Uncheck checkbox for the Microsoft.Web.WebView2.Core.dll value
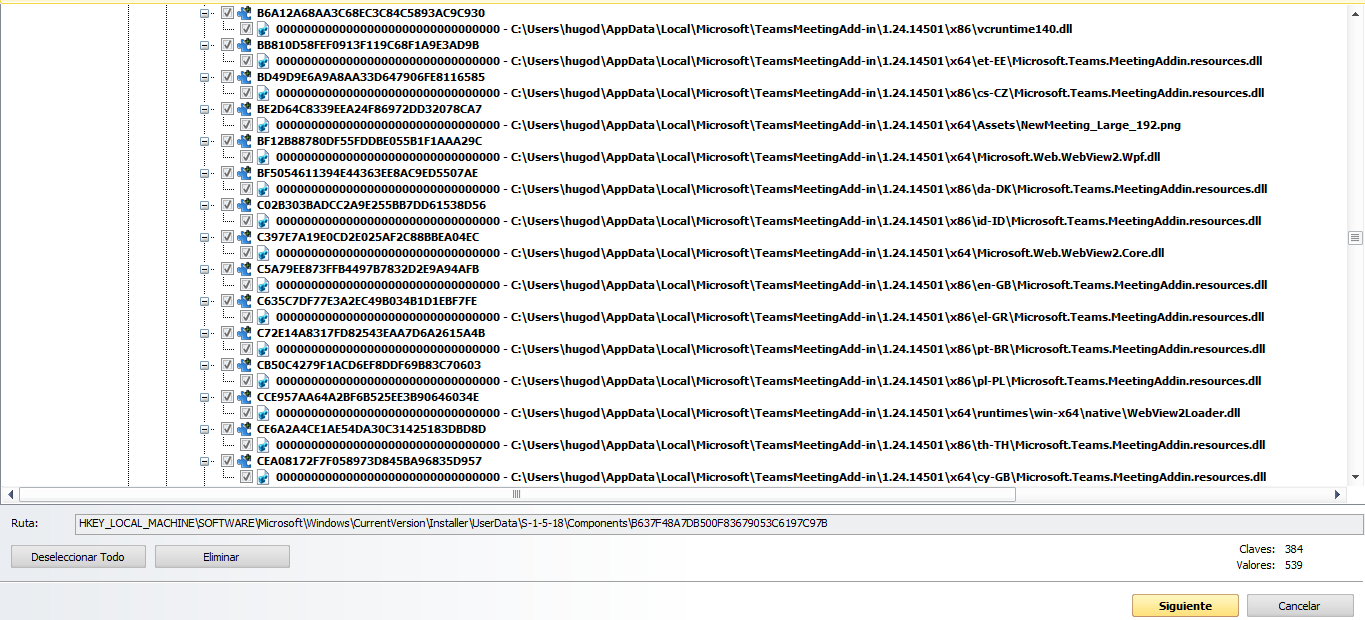Screen dimensions: 1365x620 [x=246, y=253]
